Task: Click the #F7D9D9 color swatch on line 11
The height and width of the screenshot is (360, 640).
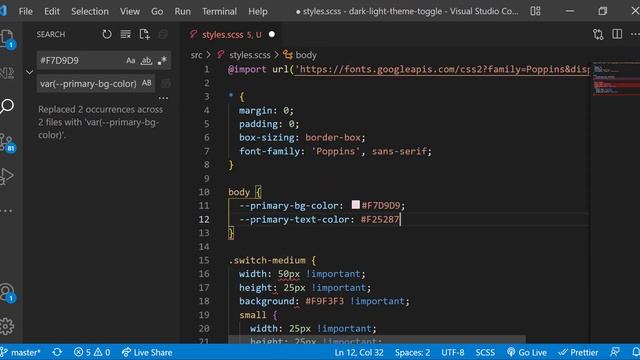Action: 356,204
